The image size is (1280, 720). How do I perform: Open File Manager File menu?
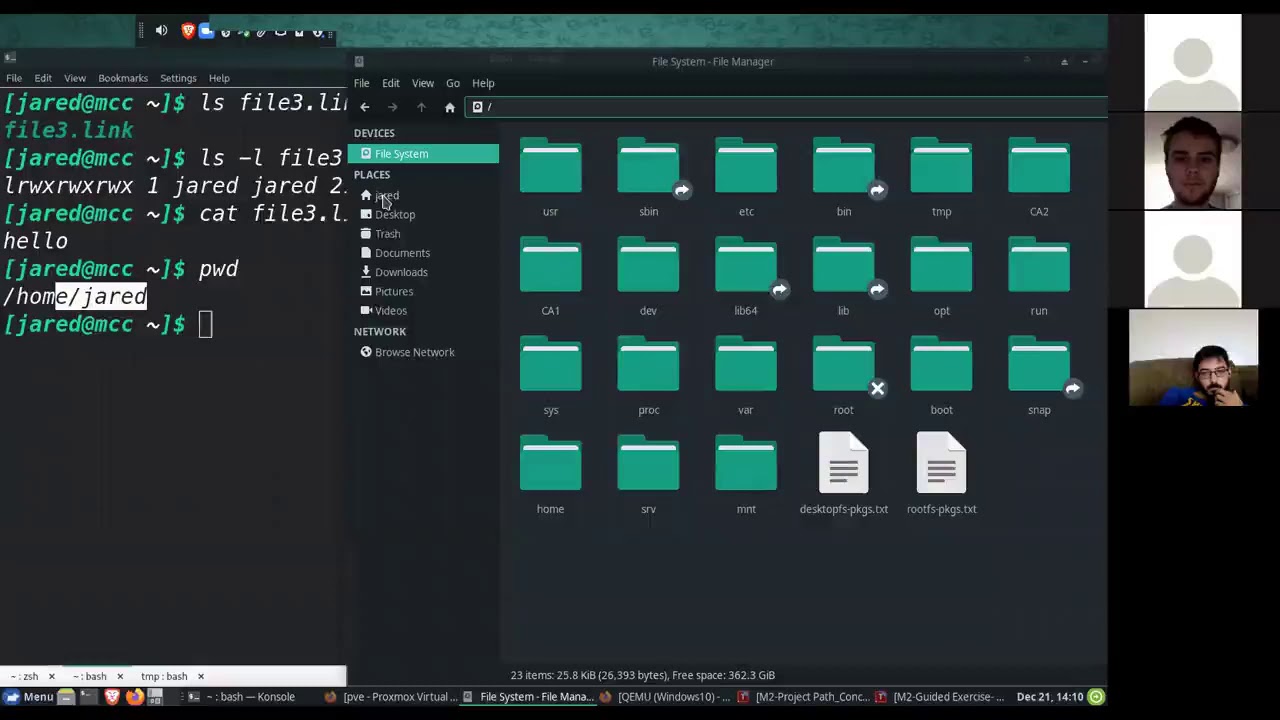click(x=361, y=83)
